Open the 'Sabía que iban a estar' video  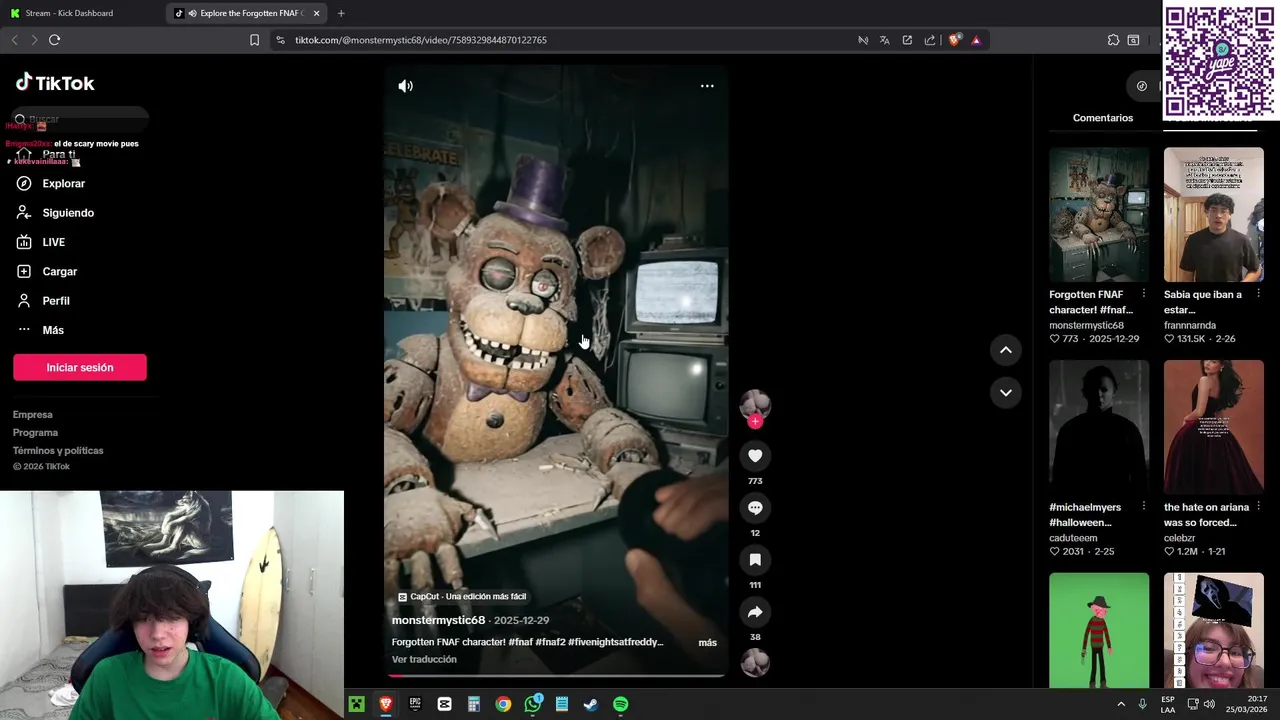tap(1213, 214)
